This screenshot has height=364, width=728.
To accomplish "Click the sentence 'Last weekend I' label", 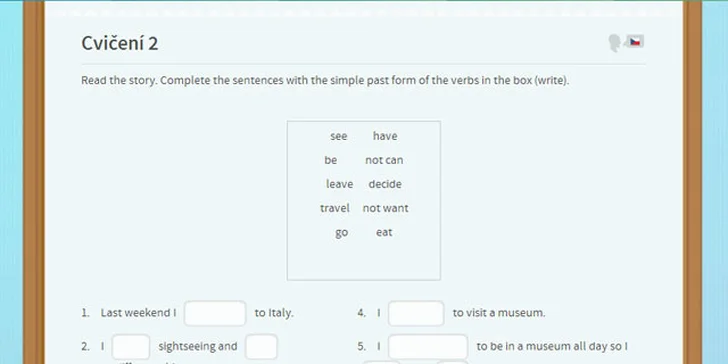I will [x=138, y=313].
